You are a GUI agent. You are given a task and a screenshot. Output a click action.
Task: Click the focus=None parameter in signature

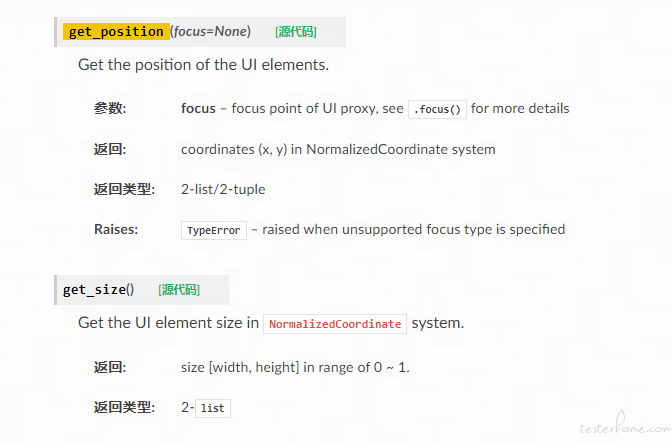point(211,32)
